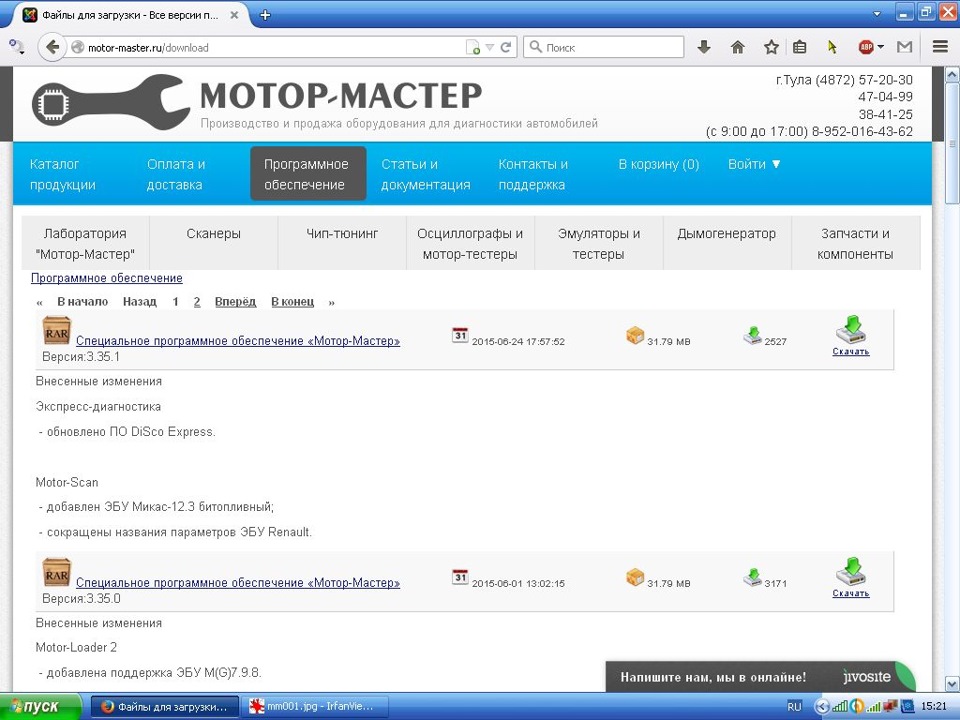The width and height of the screenshot is (960, 720).
Task: Open the software link for version 3.35.1
Action: click(238, 341)
